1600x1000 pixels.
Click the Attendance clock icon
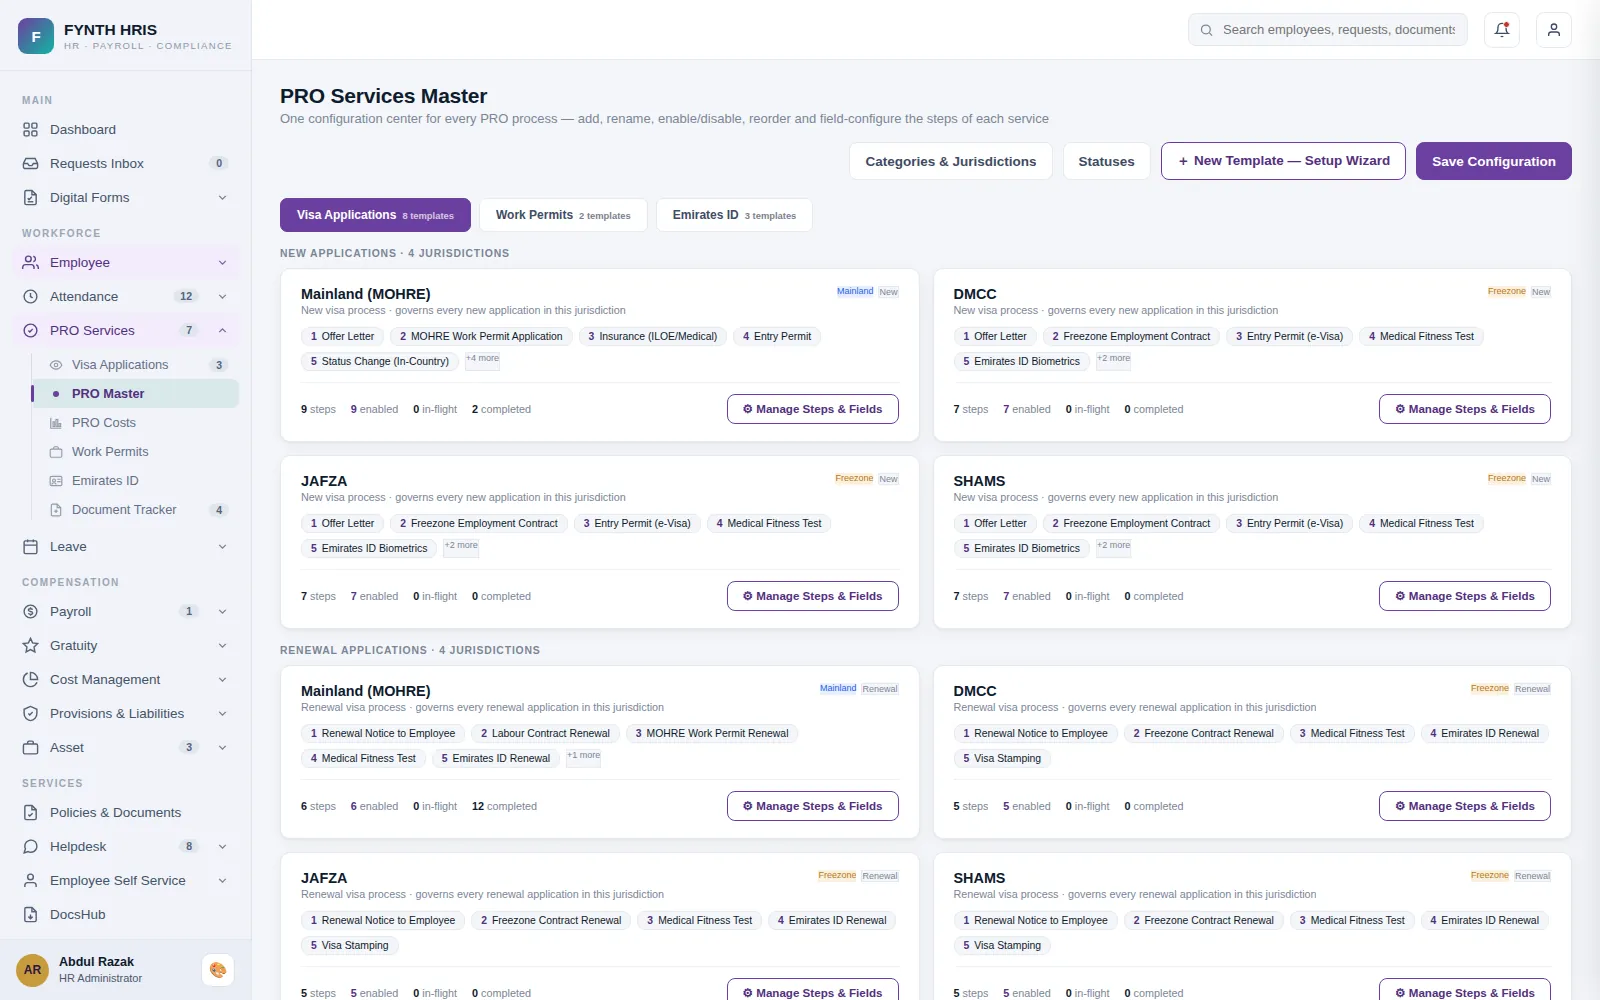[31, 297]
